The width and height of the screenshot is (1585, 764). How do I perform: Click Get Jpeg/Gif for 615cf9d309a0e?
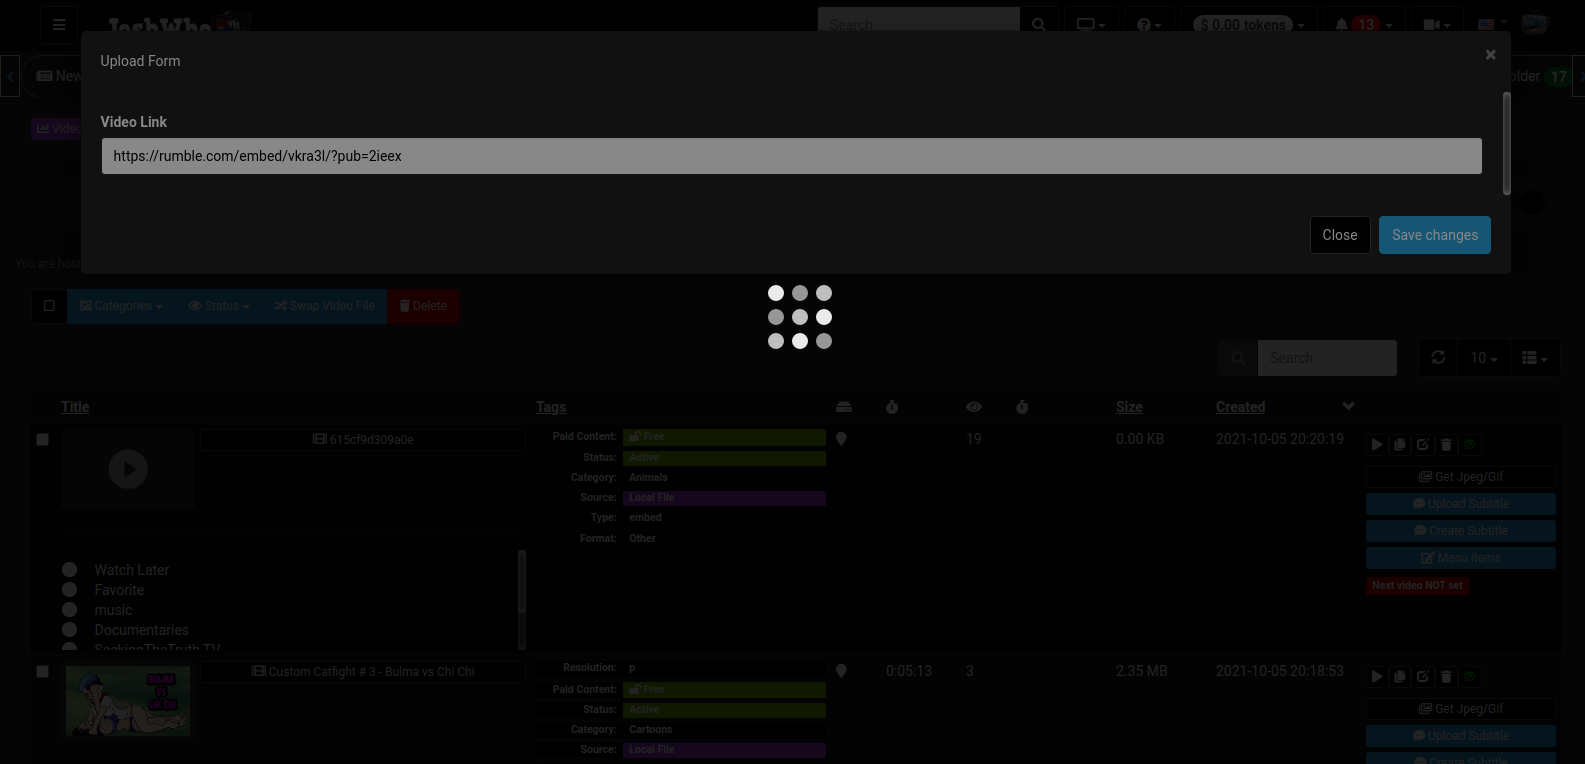pos(1461,477)
